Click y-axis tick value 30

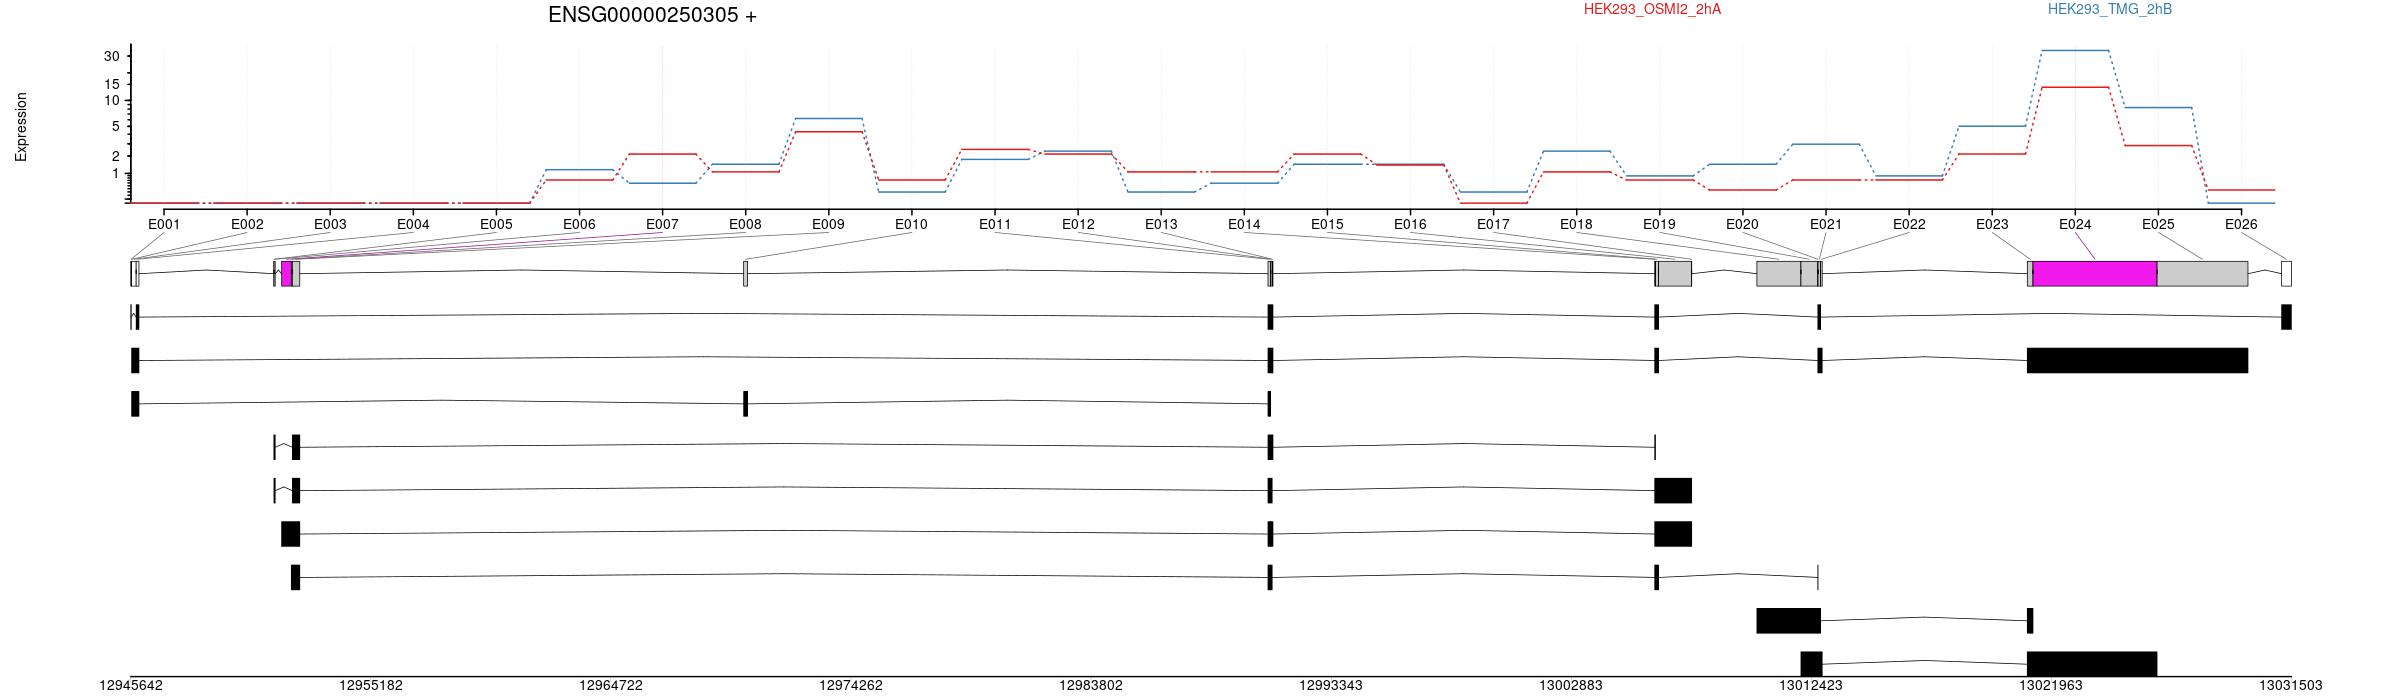(111, 56)
